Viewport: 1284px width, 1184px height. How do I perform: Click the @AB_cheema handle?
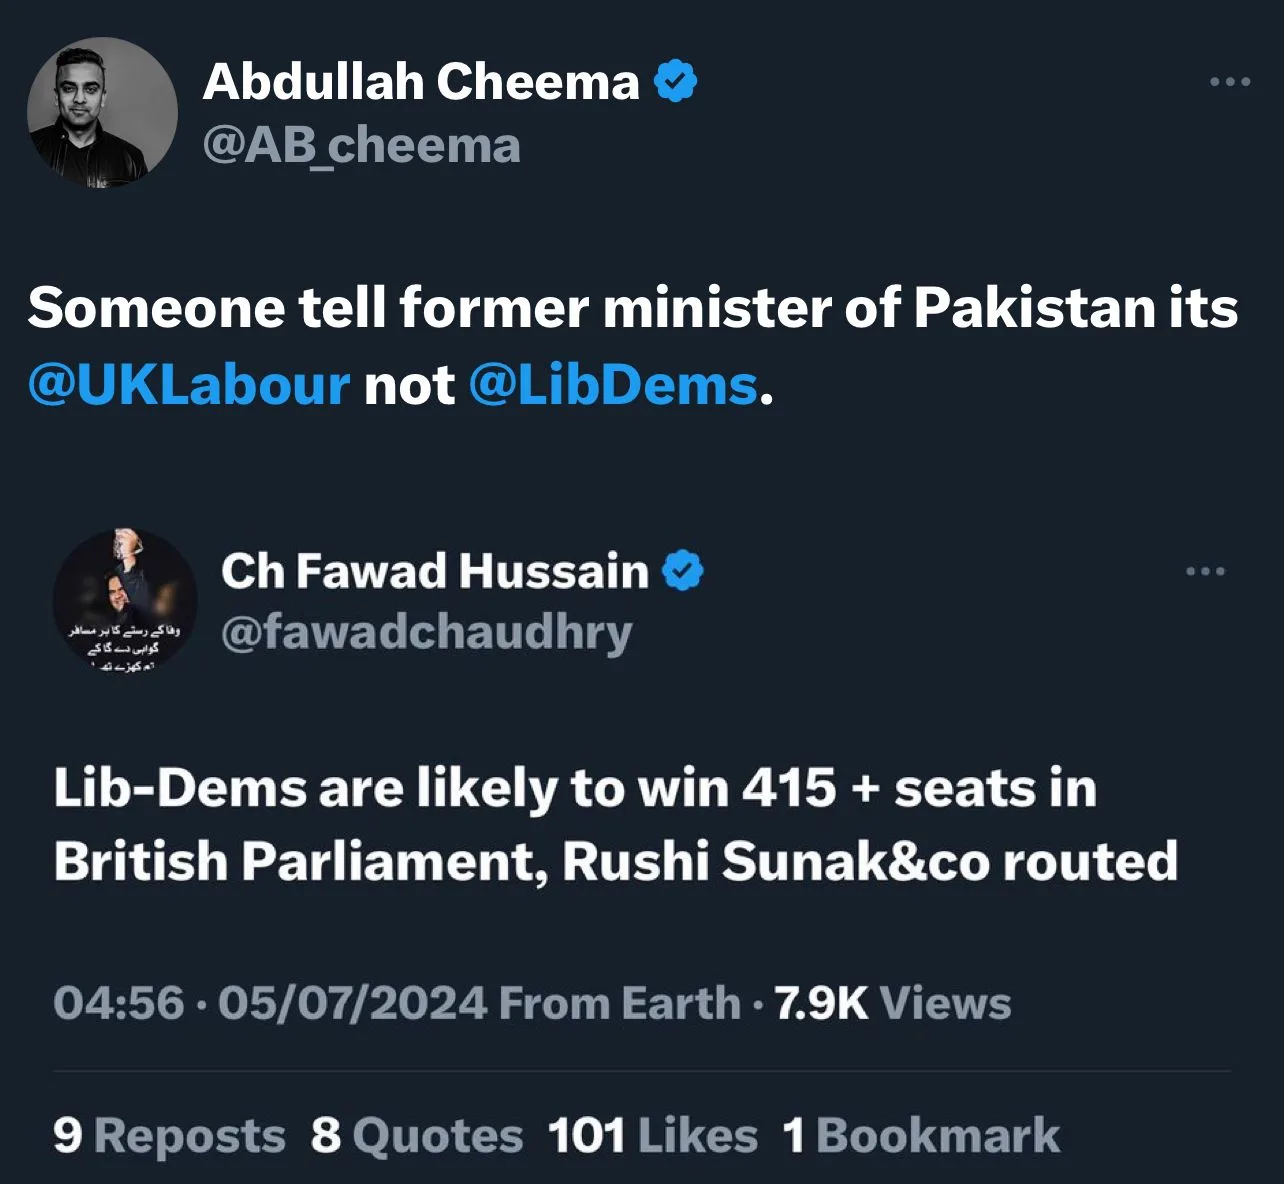tap(361, 146)
